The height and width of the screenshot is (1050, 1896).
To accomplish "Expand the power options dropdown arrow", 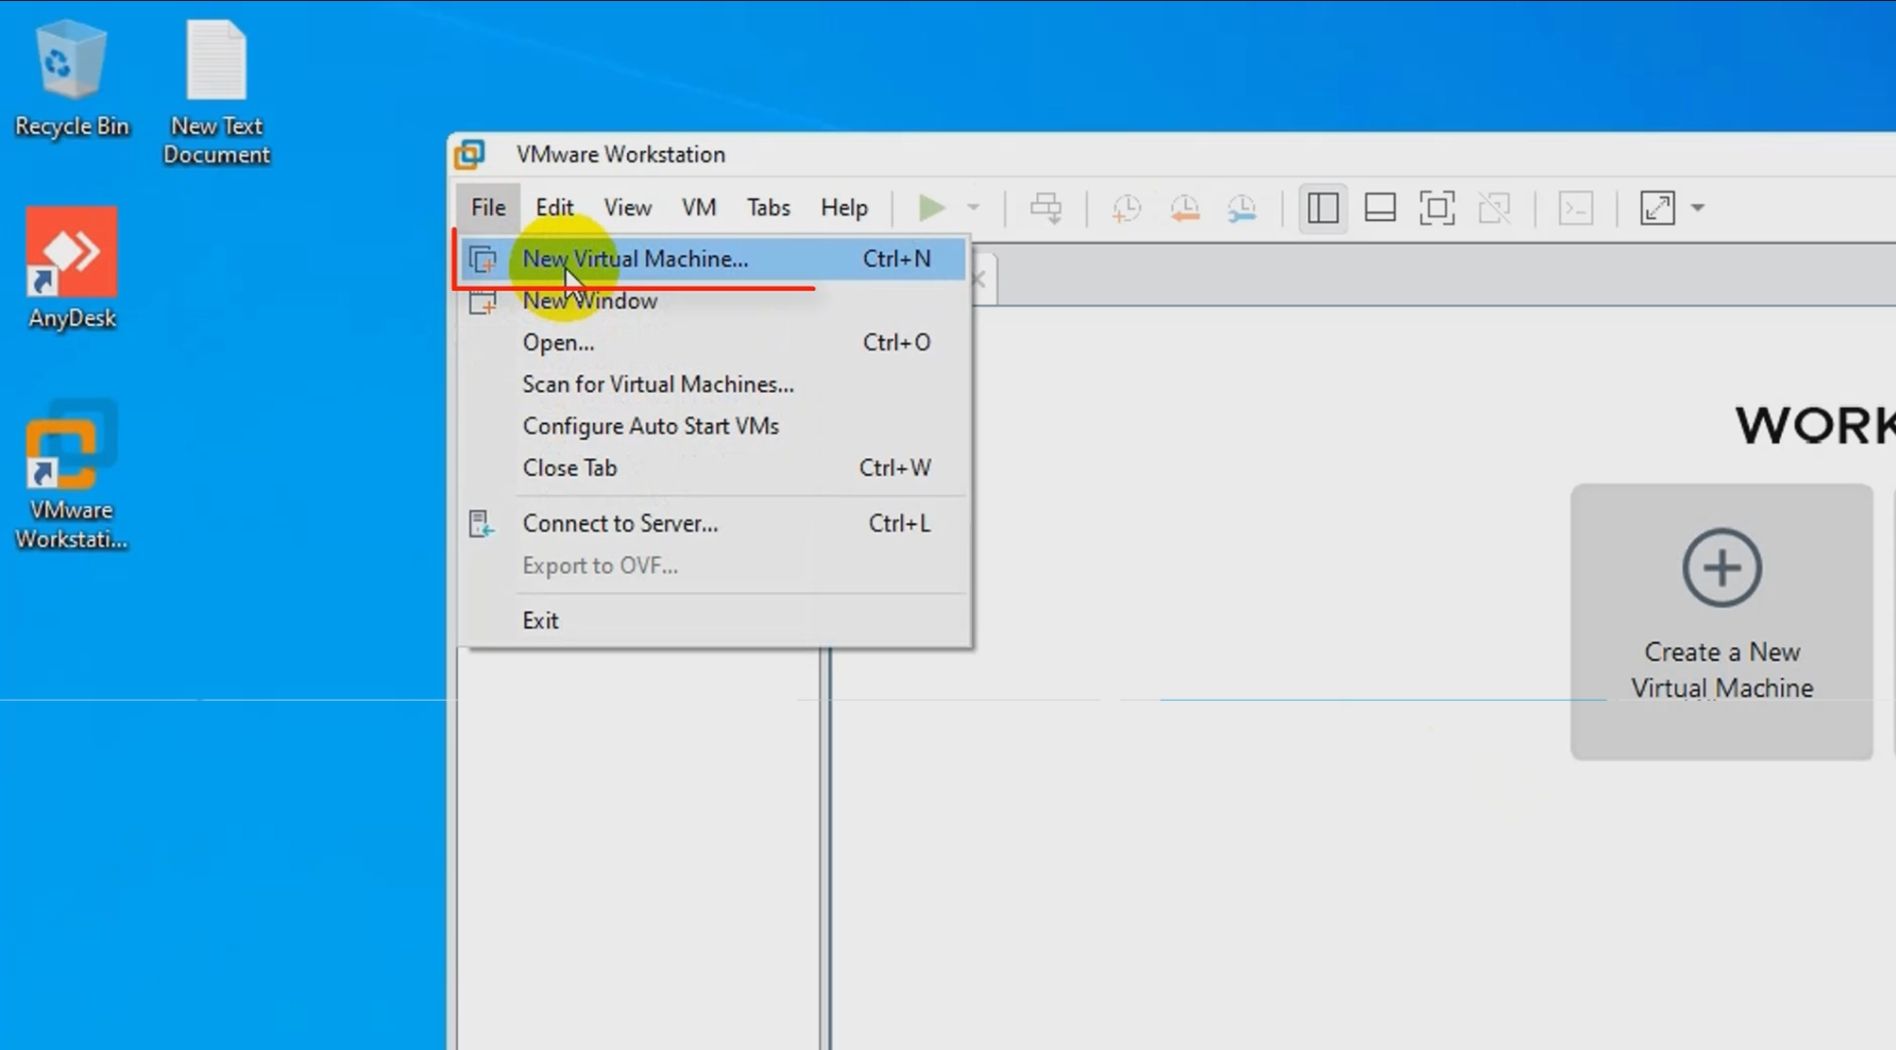I will pyautogui.click(x=973, y=208).
